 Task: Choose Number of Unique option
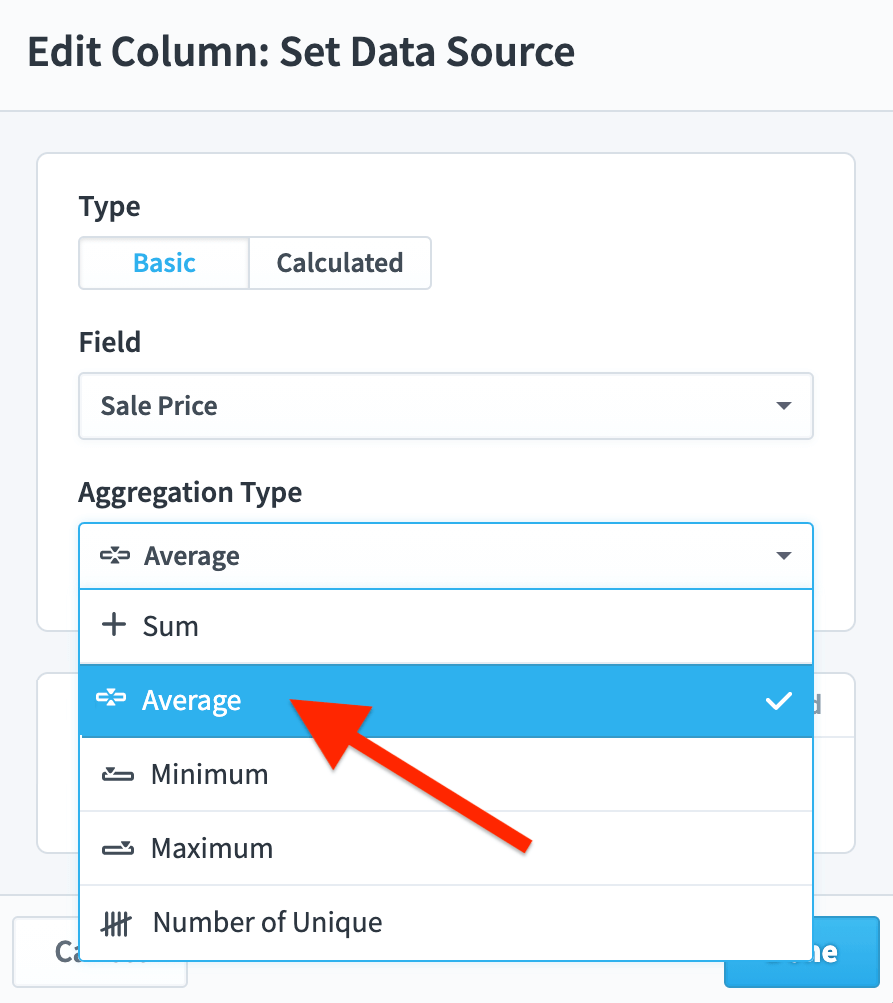[446, 922]
